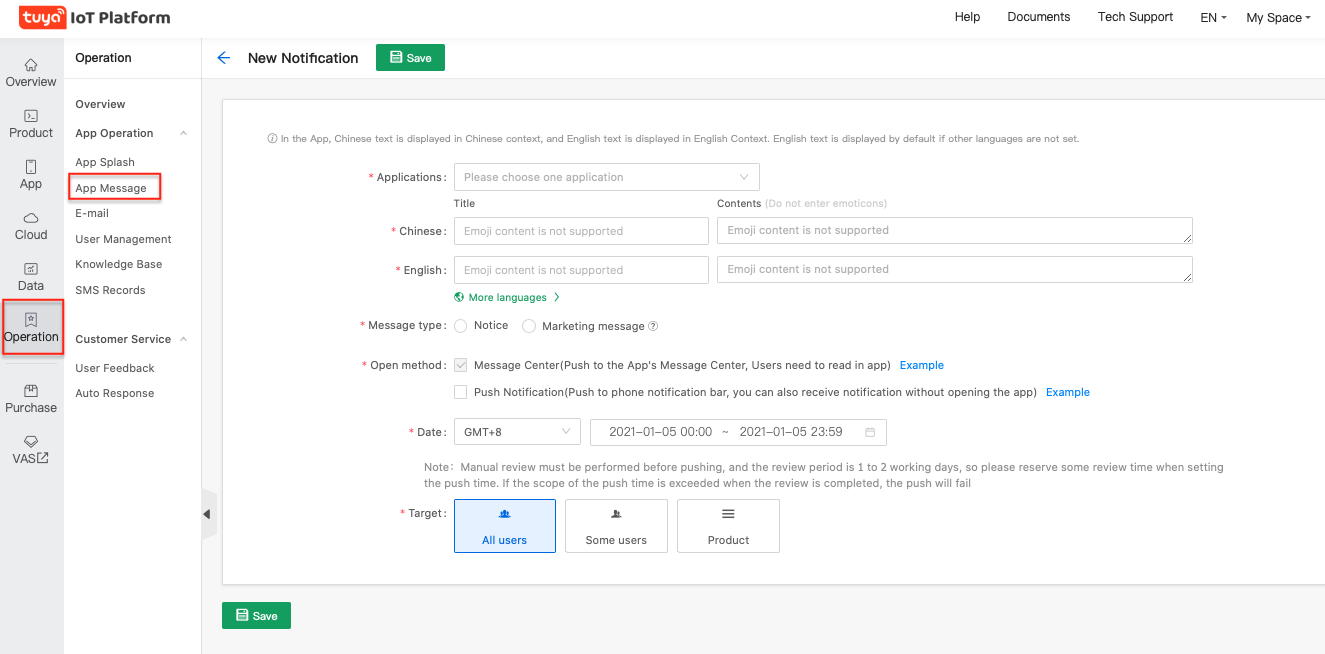Screen dimensions: 1325x654
Task: Open the Applications selection dropdown
Action: (x=606, y=176)
